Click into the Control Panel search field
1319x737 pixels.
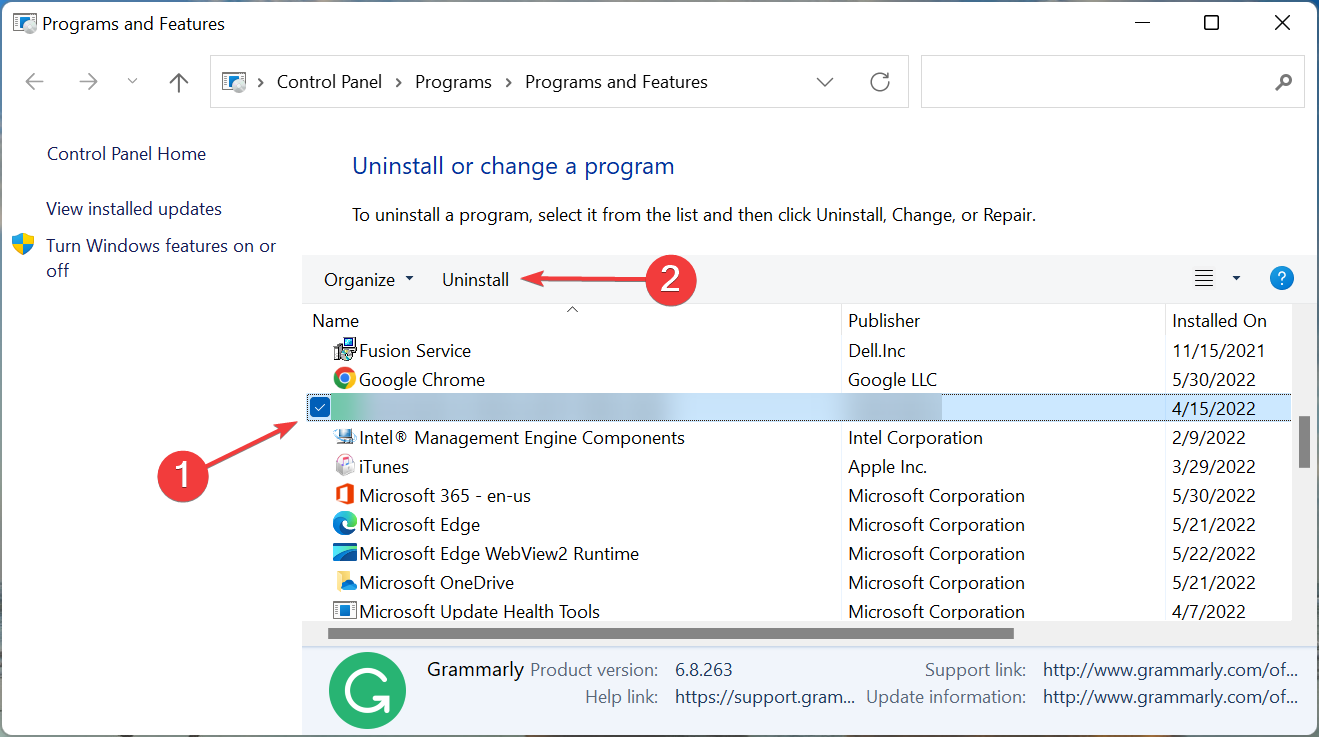1112,82
